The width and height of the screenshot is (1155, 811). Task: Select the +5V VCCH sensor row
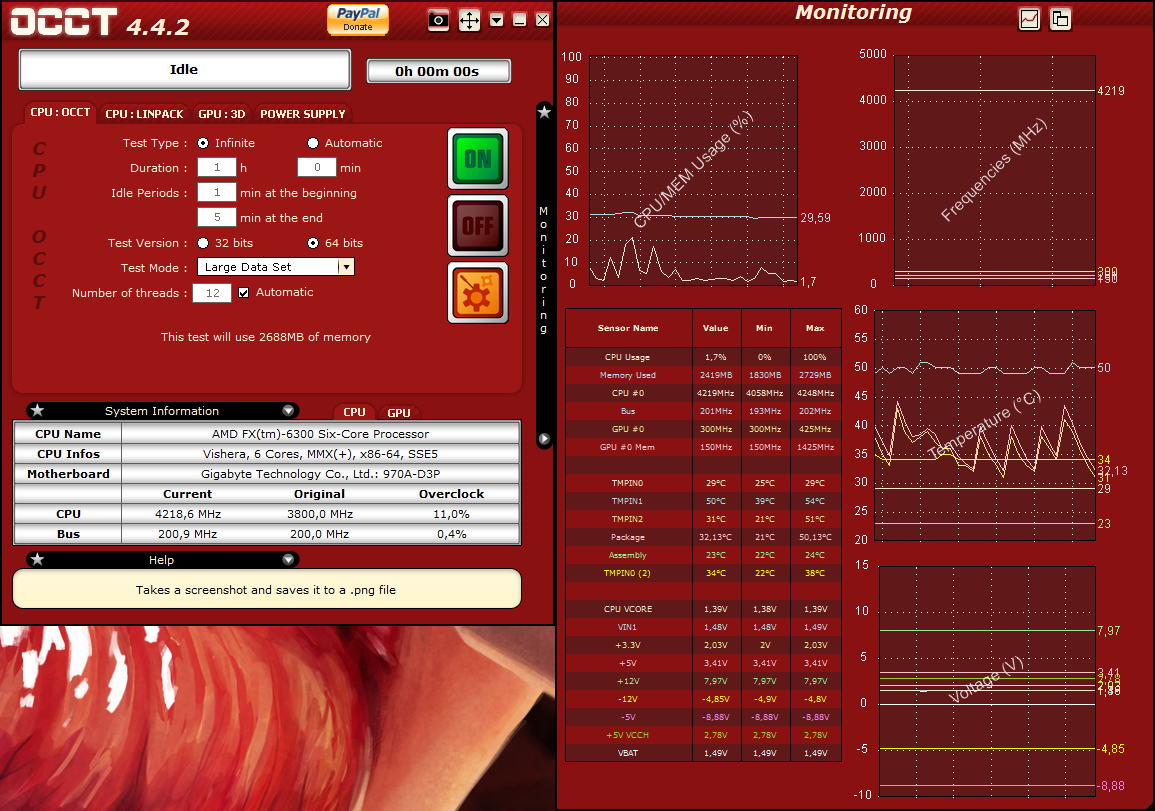(703, 735)
